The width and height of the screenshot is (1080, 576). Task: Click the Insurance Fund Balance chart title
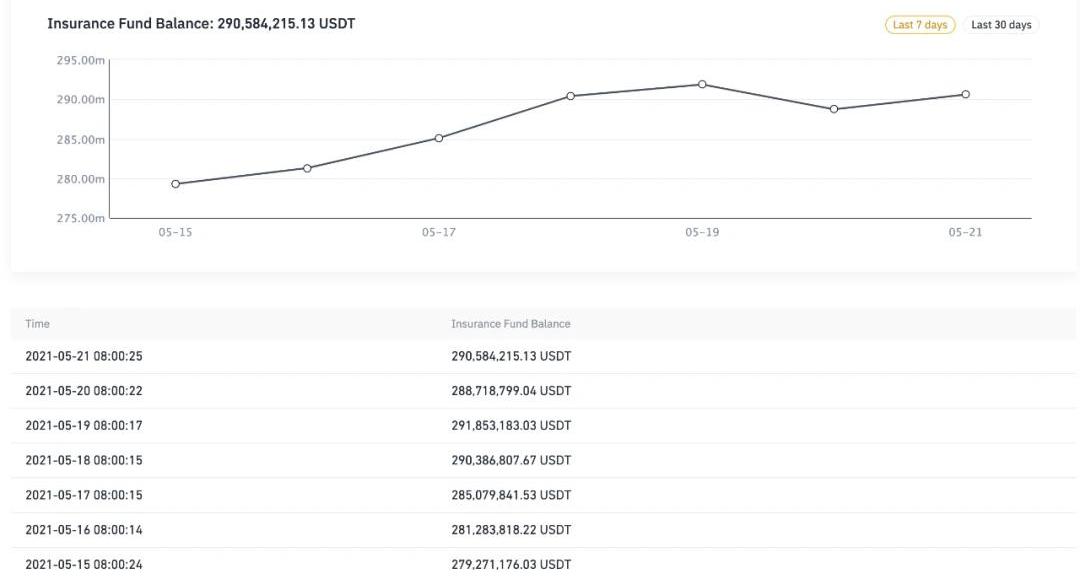tap(201, 24)
